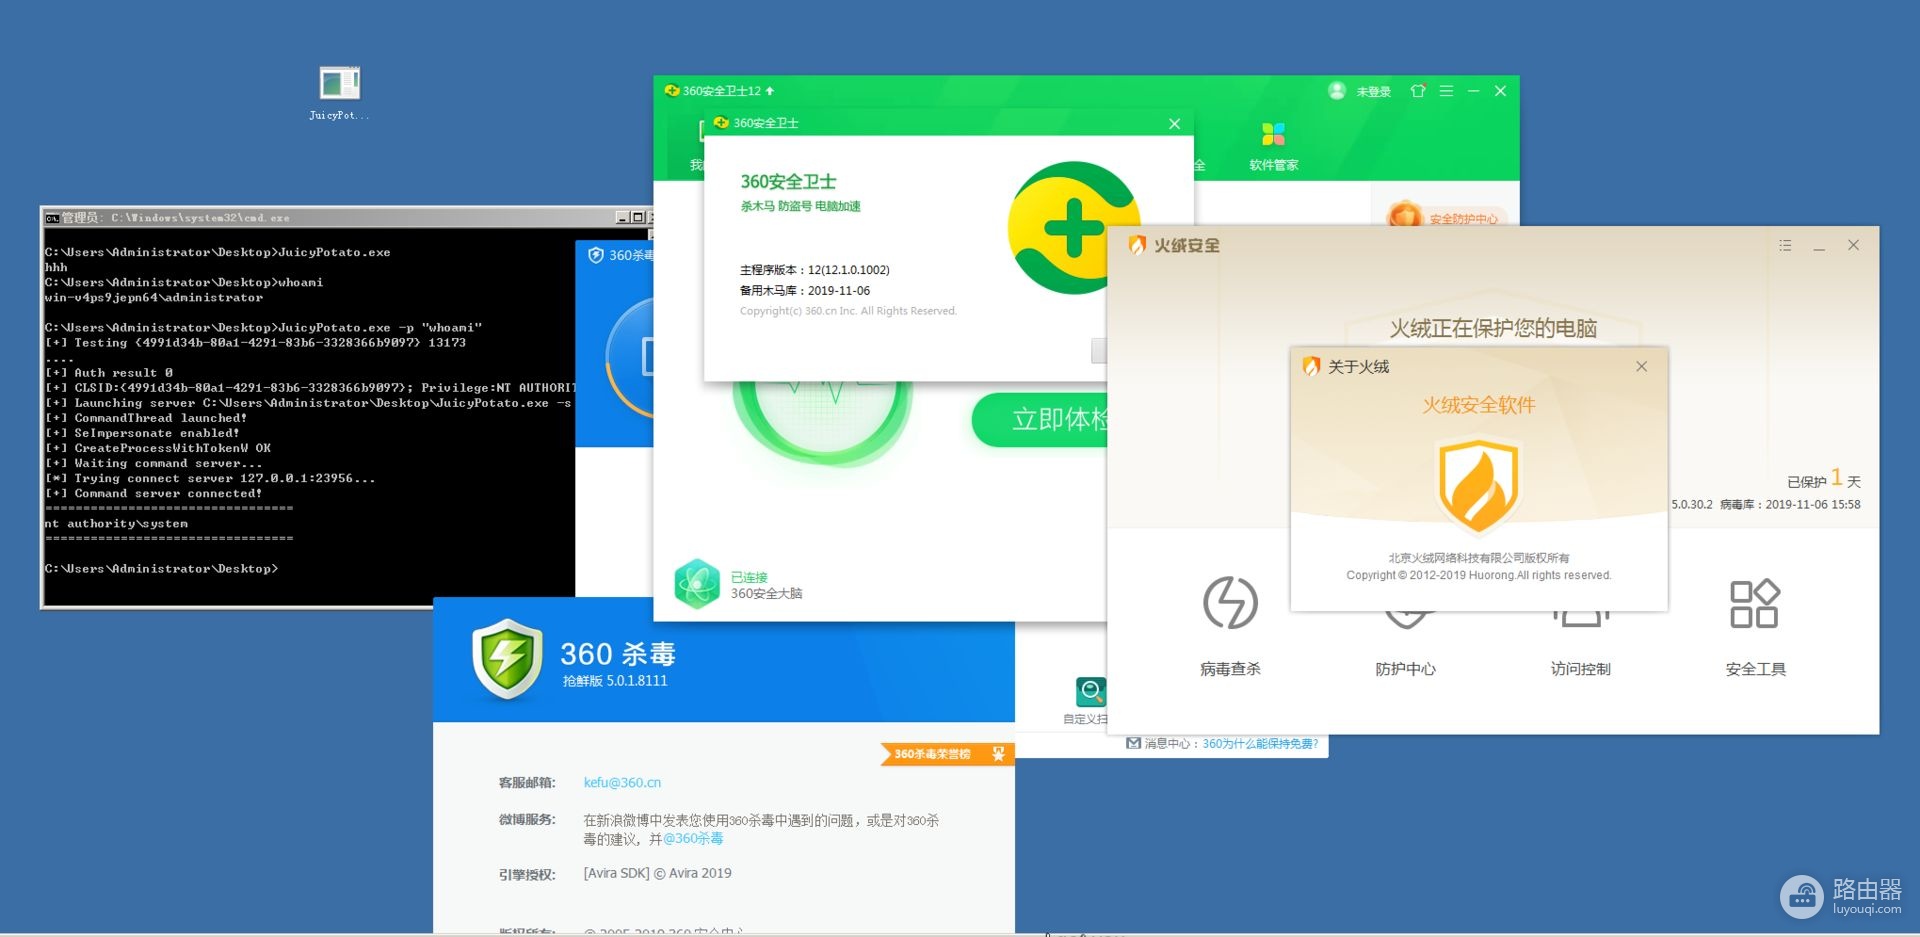The height and width of the screenshot is (937, 1920).
Task: Open the 自定义扫描 magnifier icon
Action: (x=1090, y=692)
